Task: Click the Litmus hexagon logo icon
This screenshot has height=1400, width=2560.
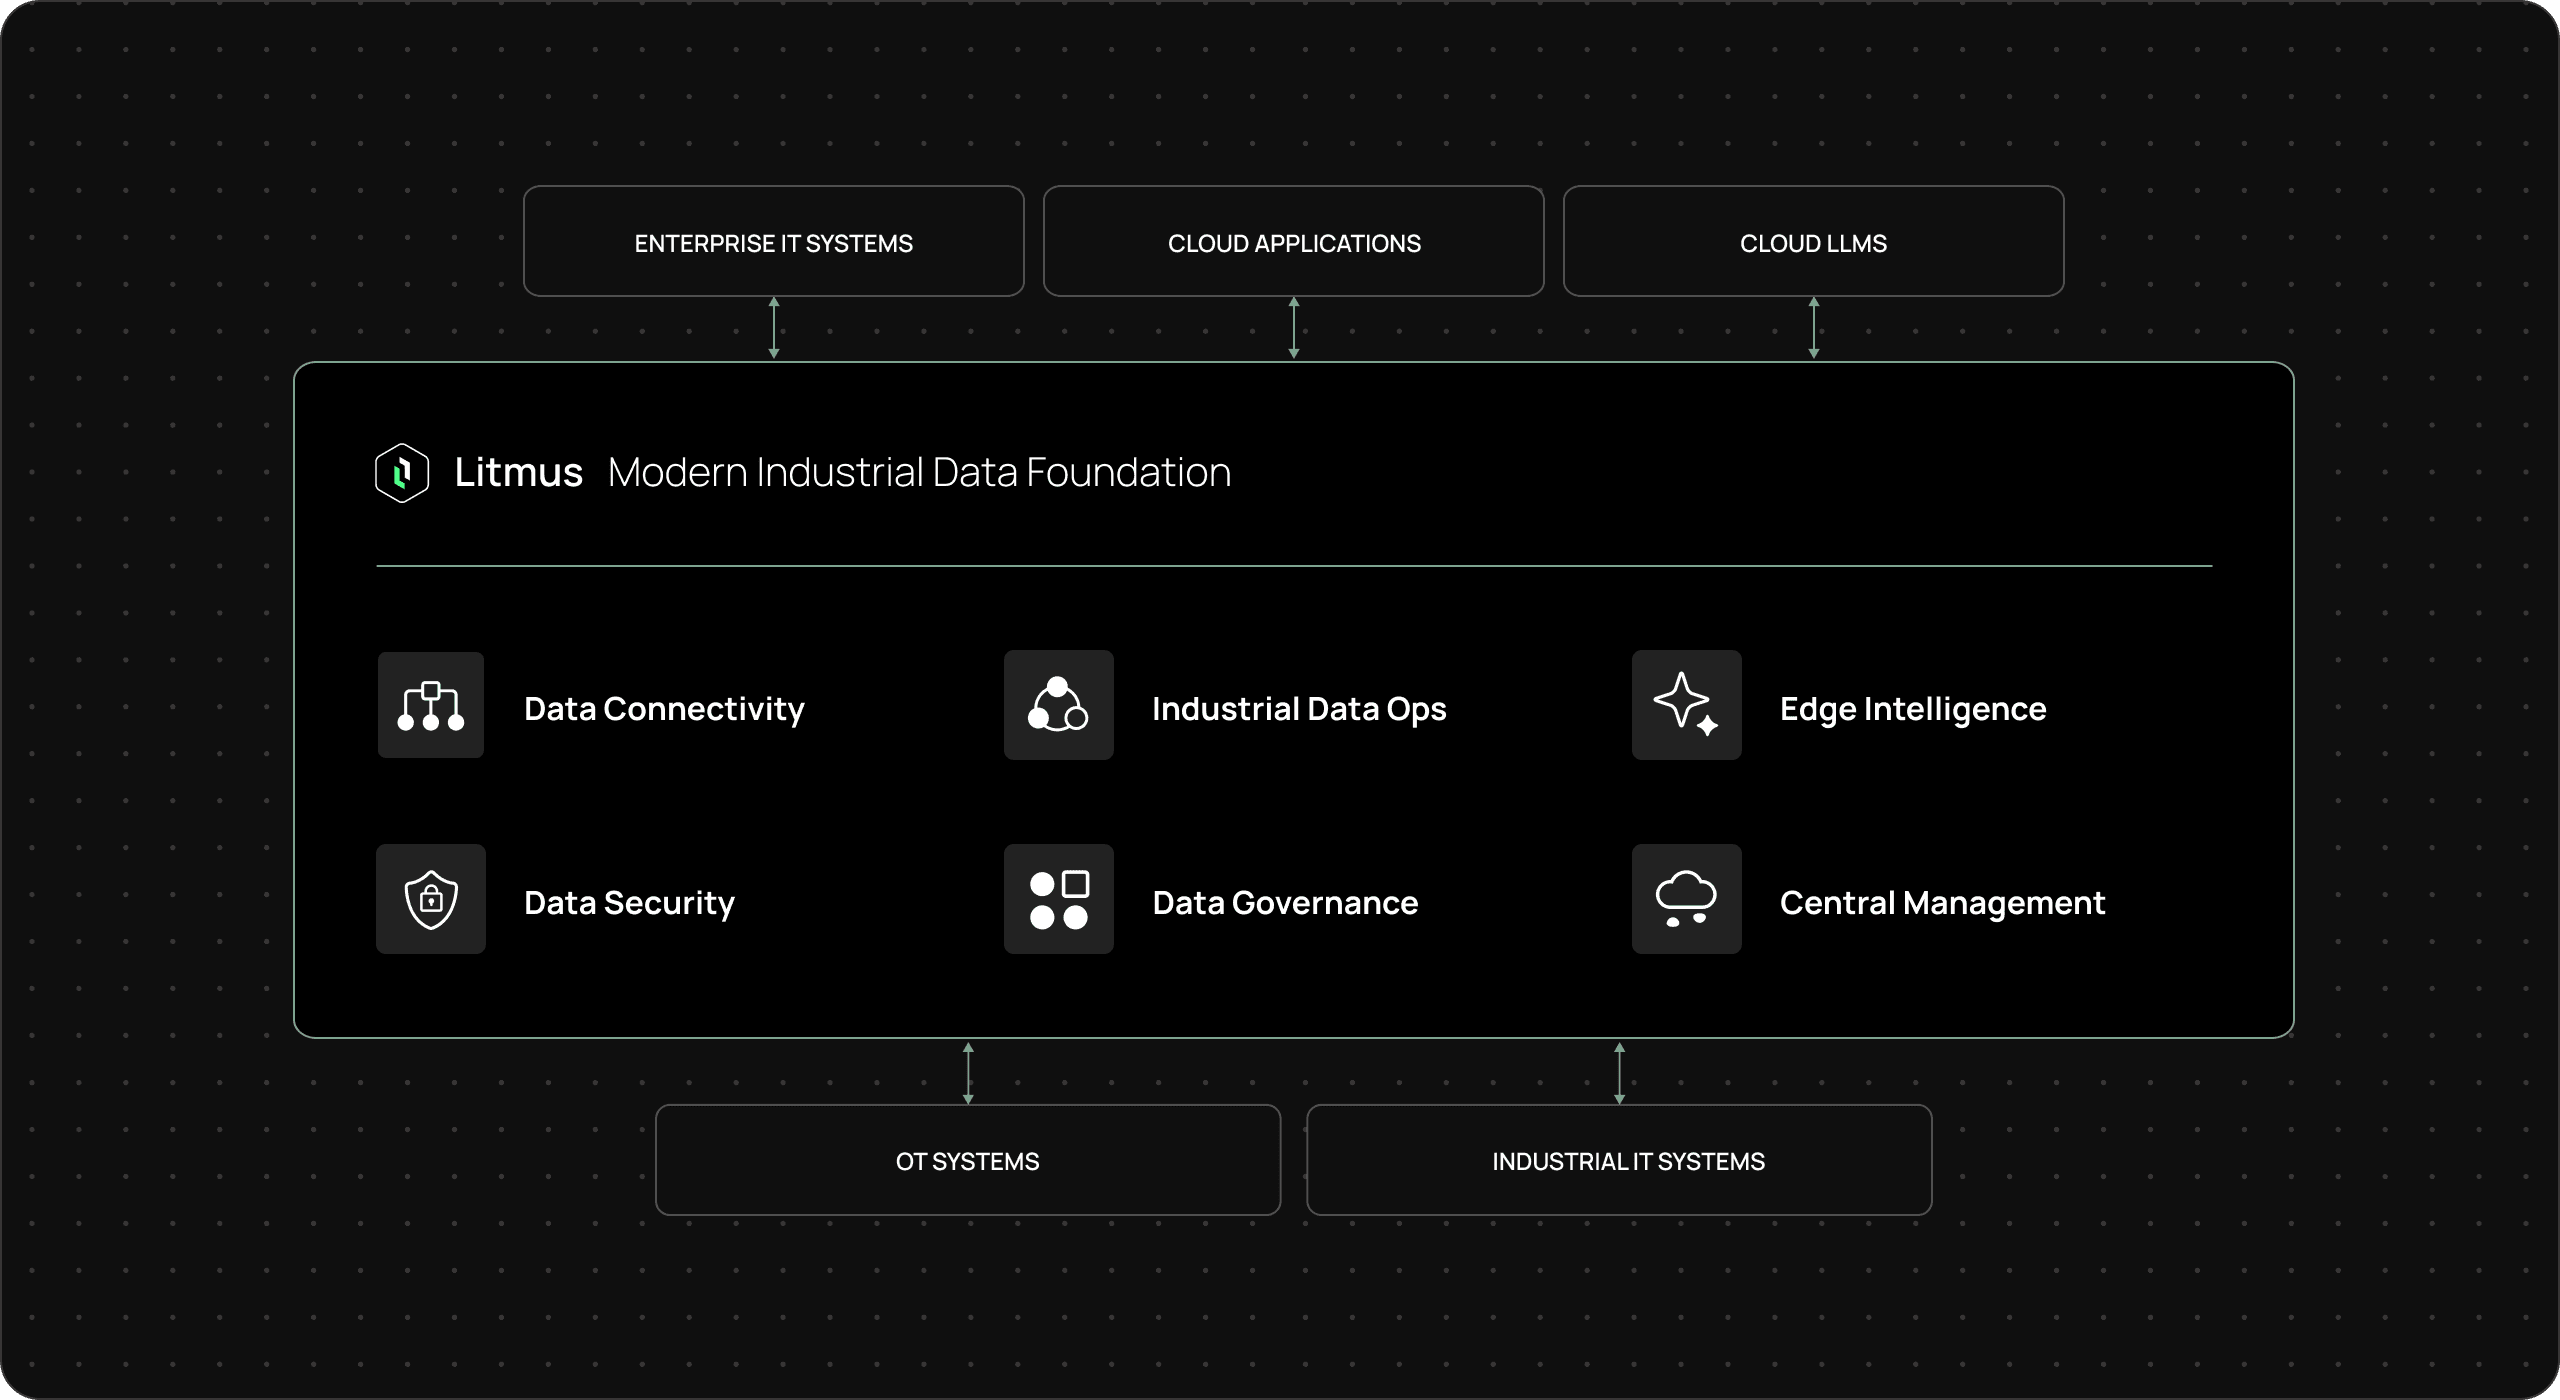Action: click(402, 473)
